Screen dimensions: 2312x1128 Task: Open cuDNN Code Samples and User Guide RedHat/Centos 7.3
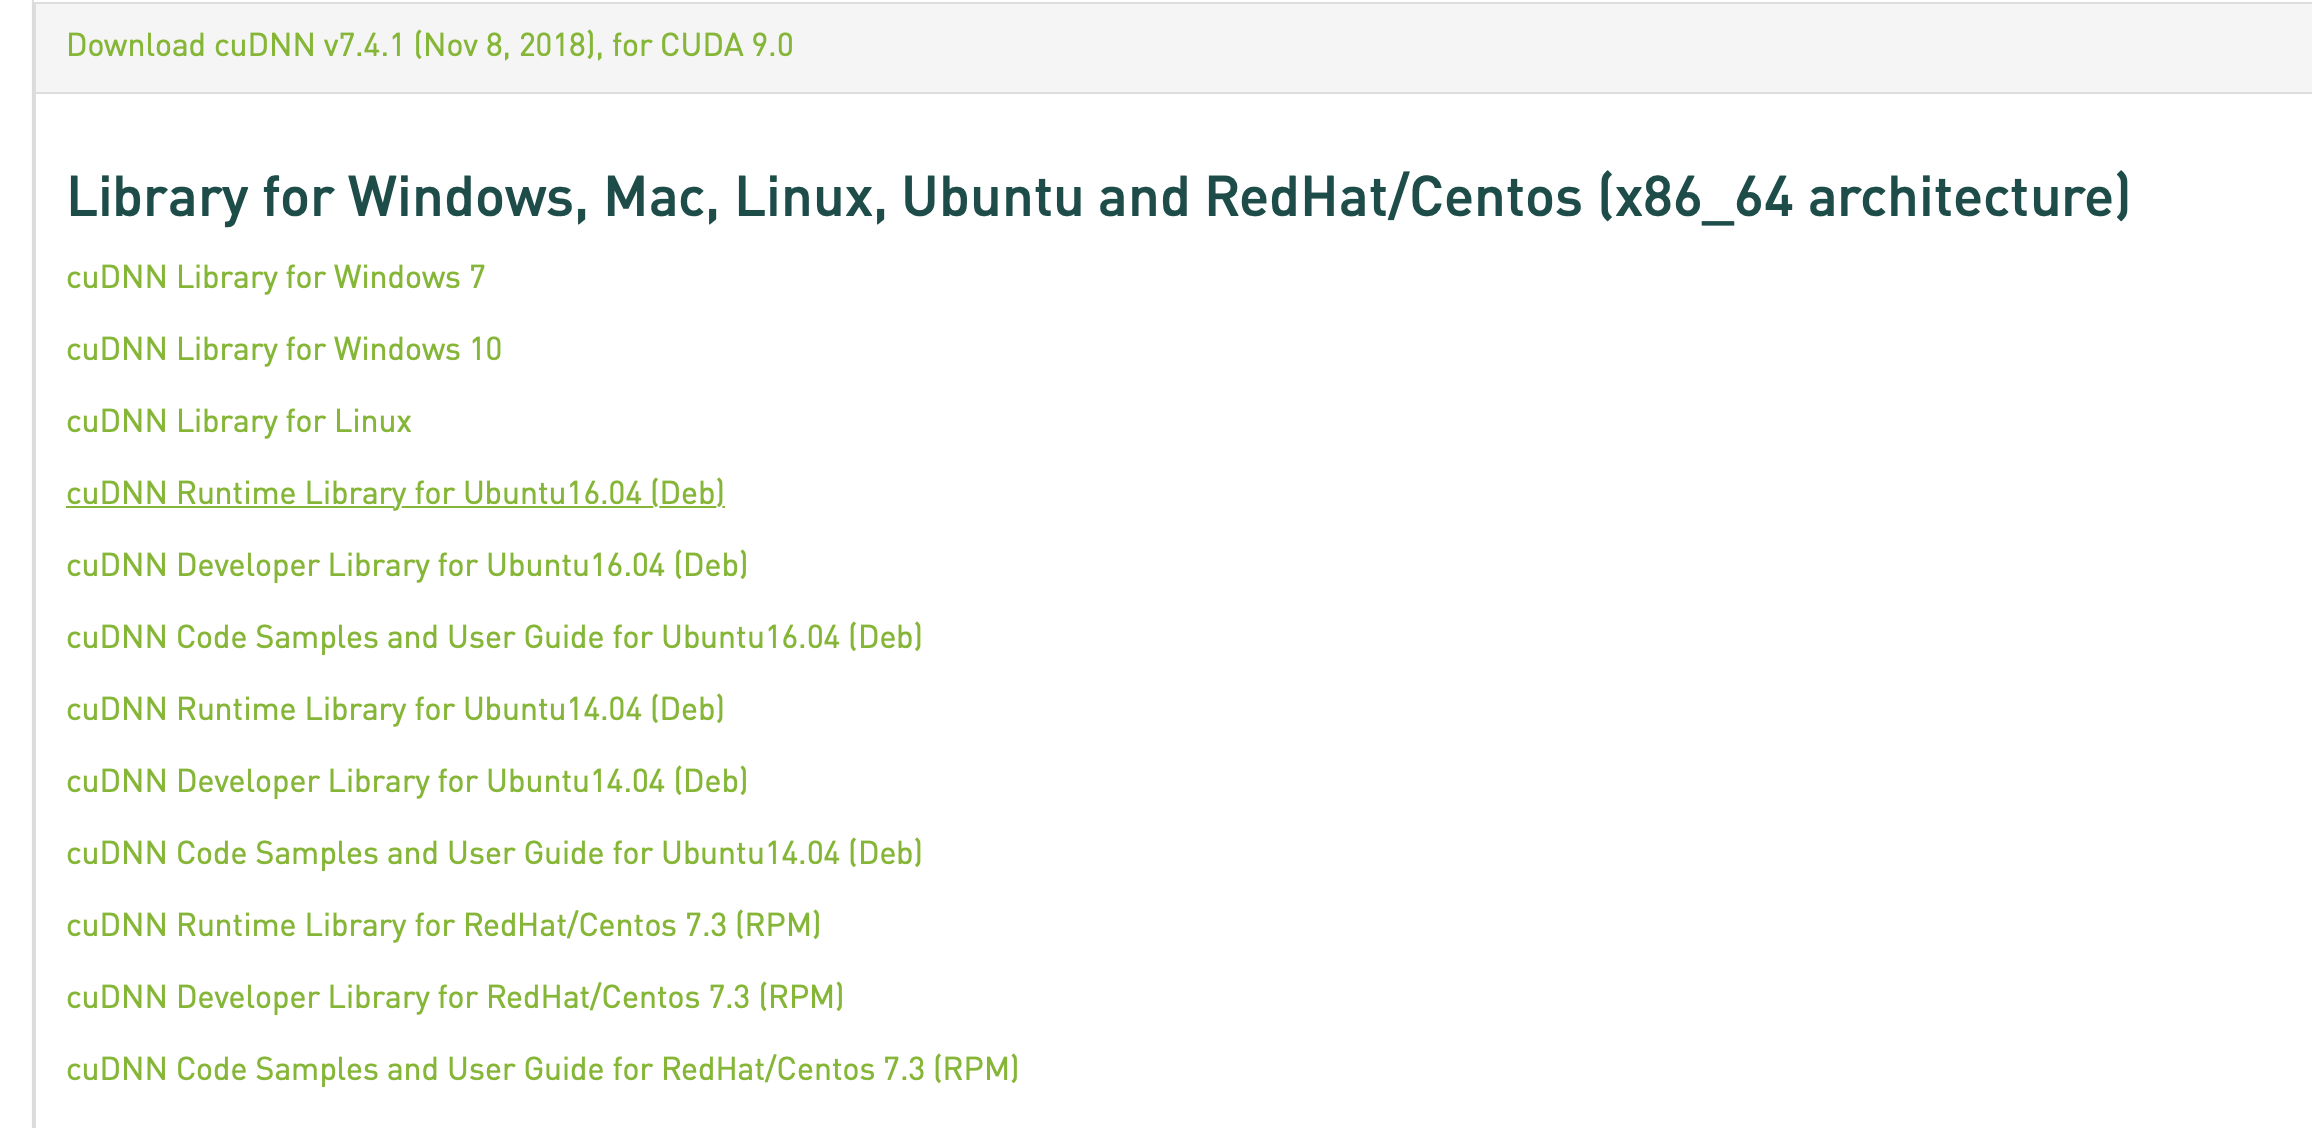543,1069
